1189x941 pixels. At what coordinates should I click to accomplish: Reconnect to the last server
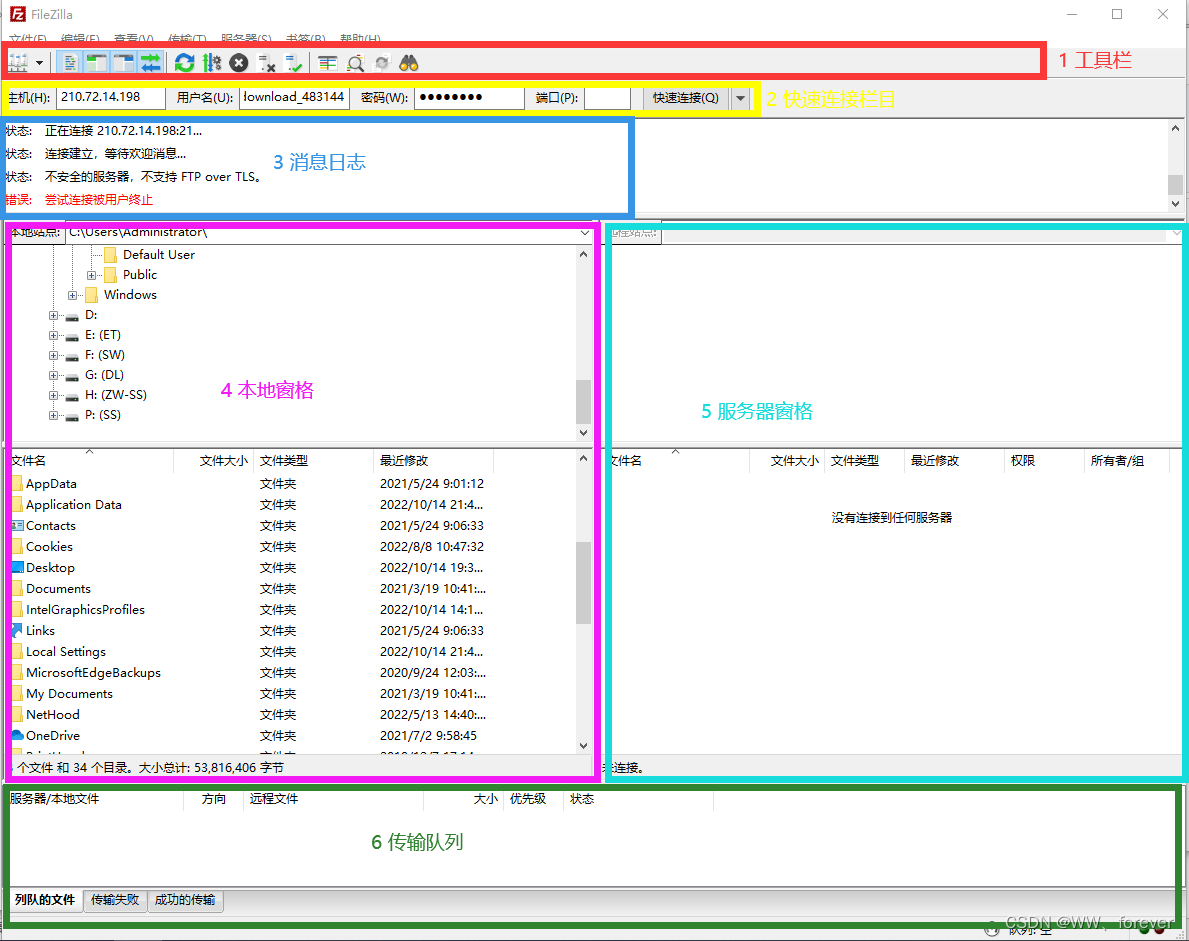click(293, 62)
